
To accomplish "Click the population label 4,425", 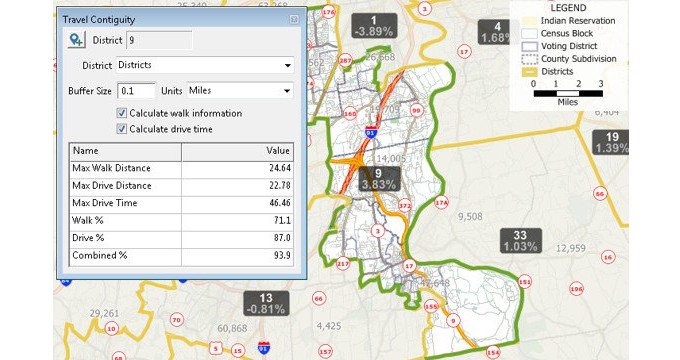I will pos(329,326).
